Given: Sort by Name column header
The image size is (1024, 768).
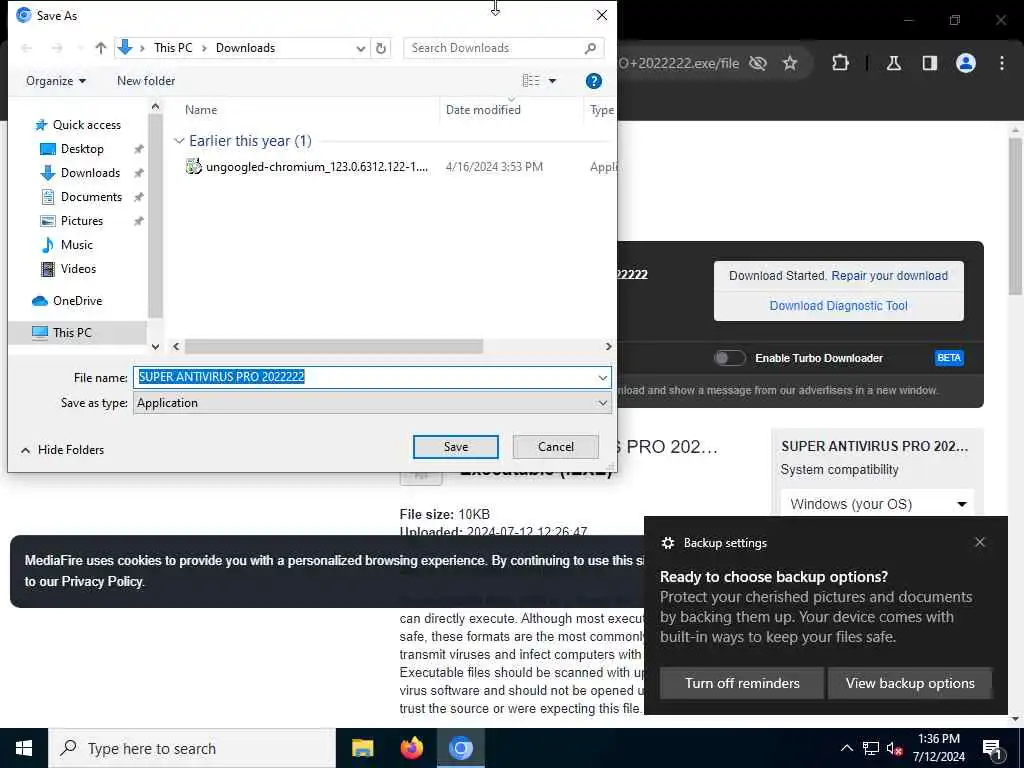Looking at the screenshot, I should 200,110.
